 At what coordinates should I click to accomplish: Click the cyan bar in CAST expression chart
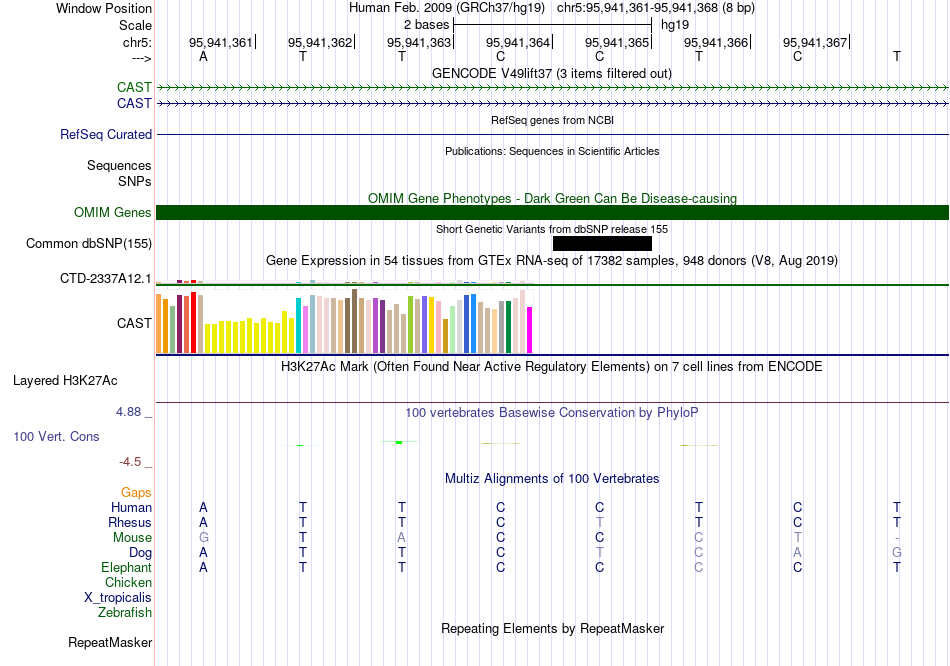tap(299, 325)
